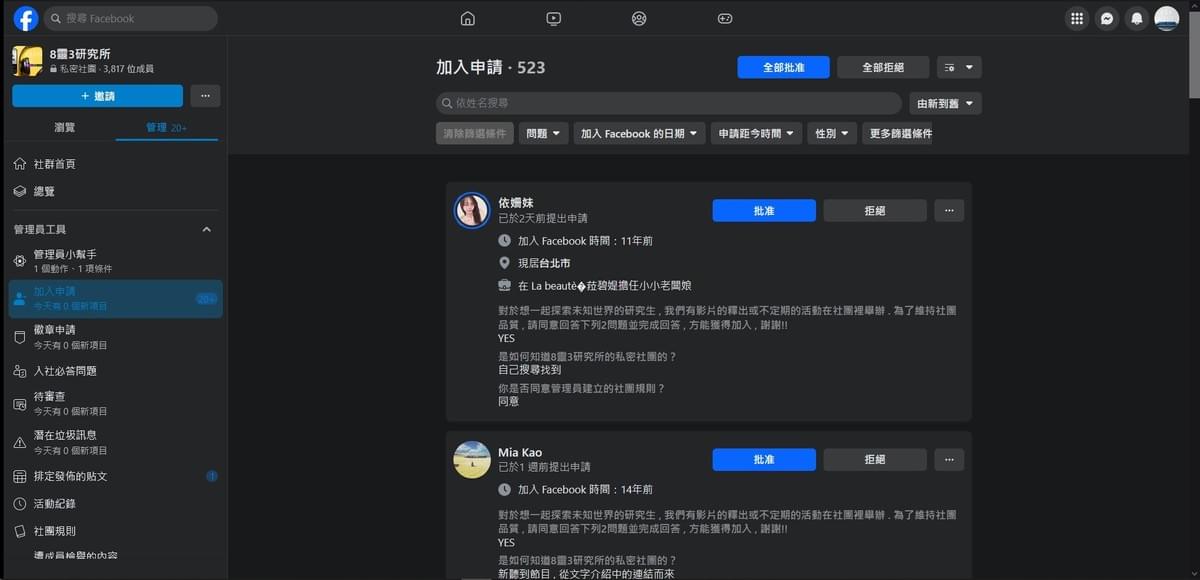The width and height of the screenshot is (1200, 580).
Task: Collapse the 管理員工具 section
Action: click(x=207, y=230)
